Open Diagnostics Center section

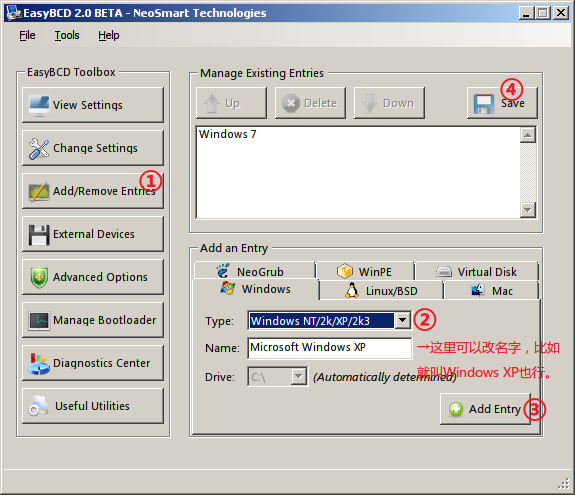[93, 363]
